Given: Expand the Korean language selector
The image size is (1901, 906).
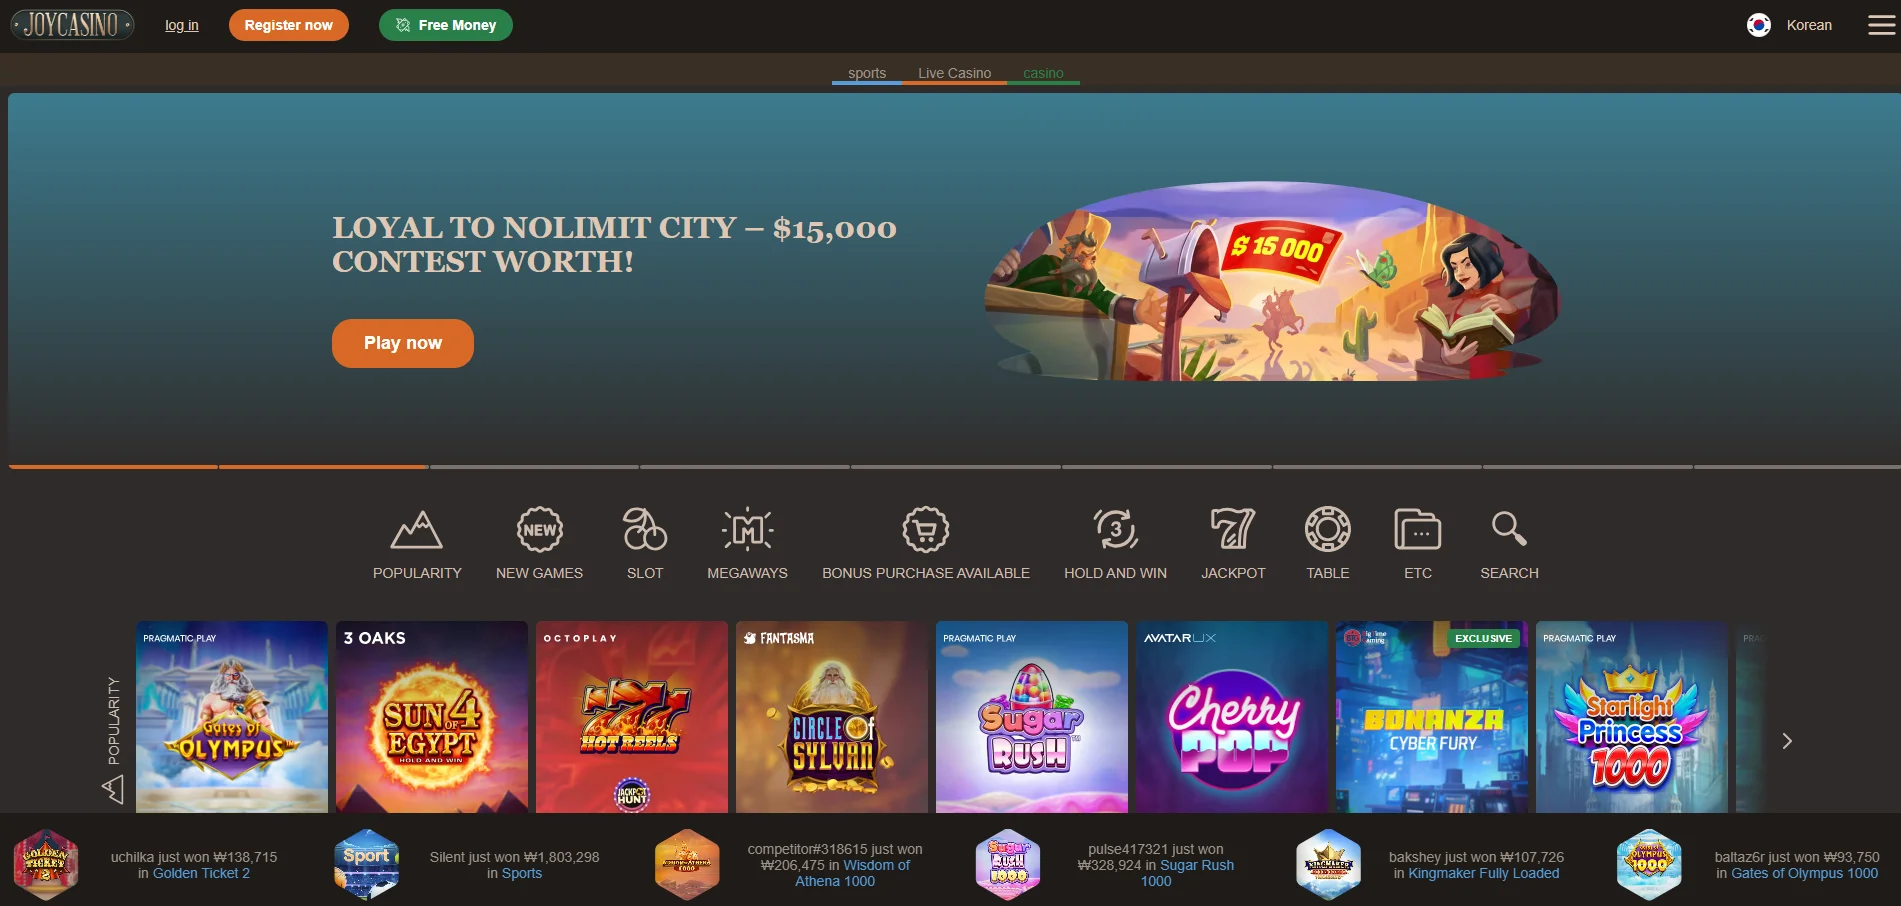Looking at the screenshot, I should (1790, 25).
